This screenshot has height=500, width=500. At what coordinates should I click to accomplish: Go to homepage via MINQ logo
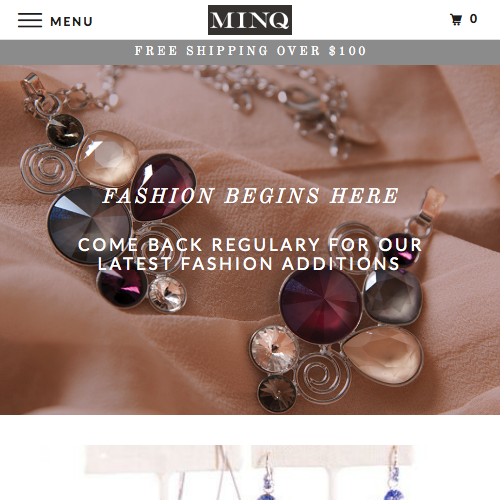tap(250, 20)
